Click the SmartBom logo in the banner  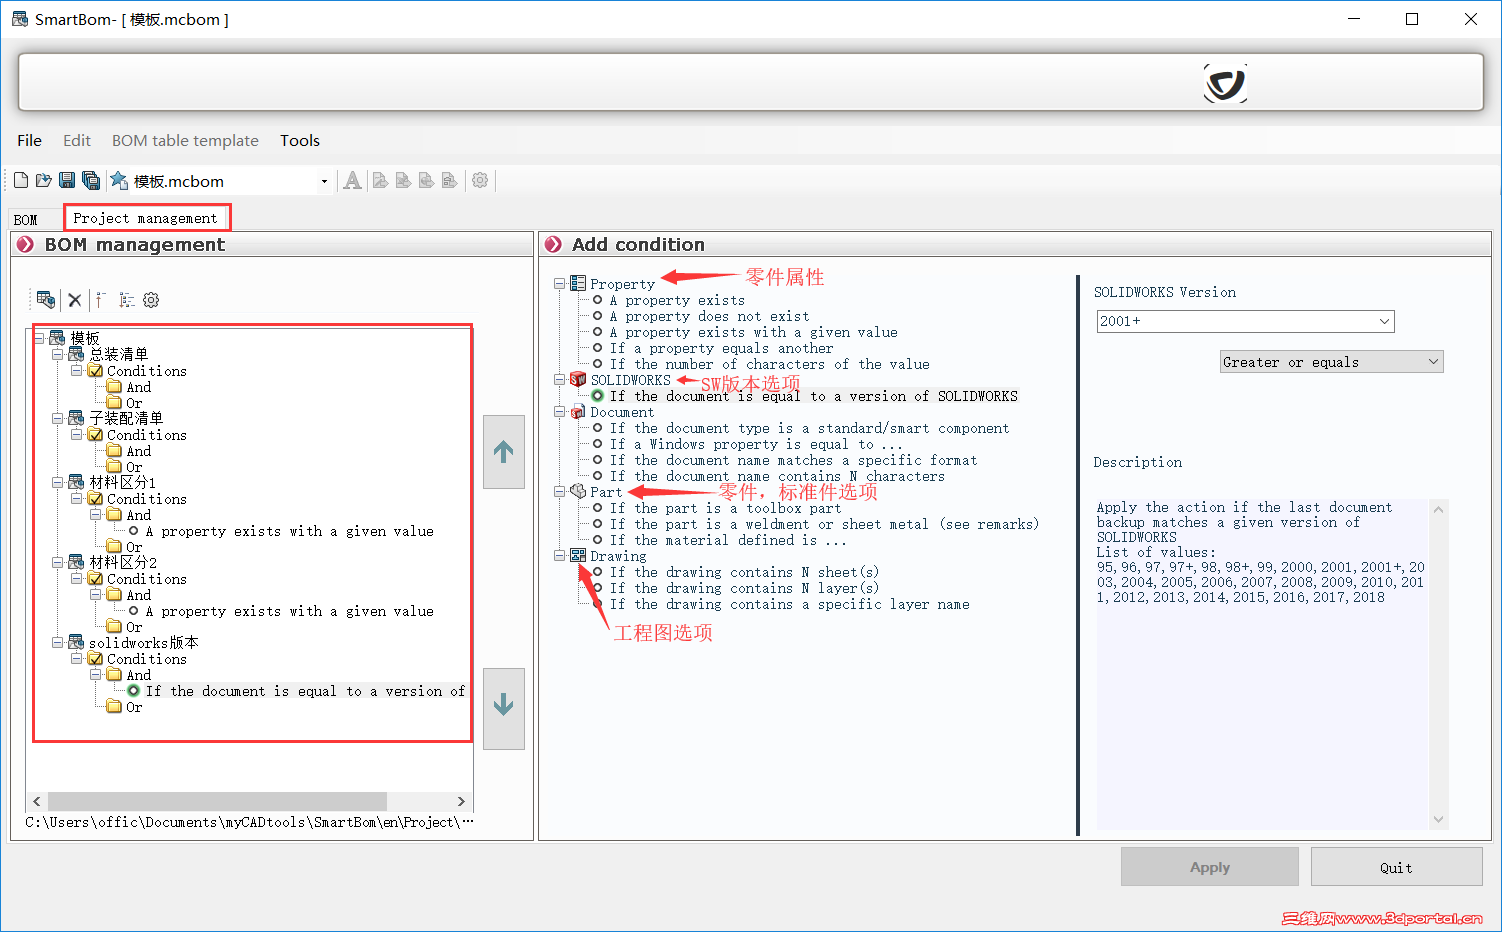click(1225, 83)
